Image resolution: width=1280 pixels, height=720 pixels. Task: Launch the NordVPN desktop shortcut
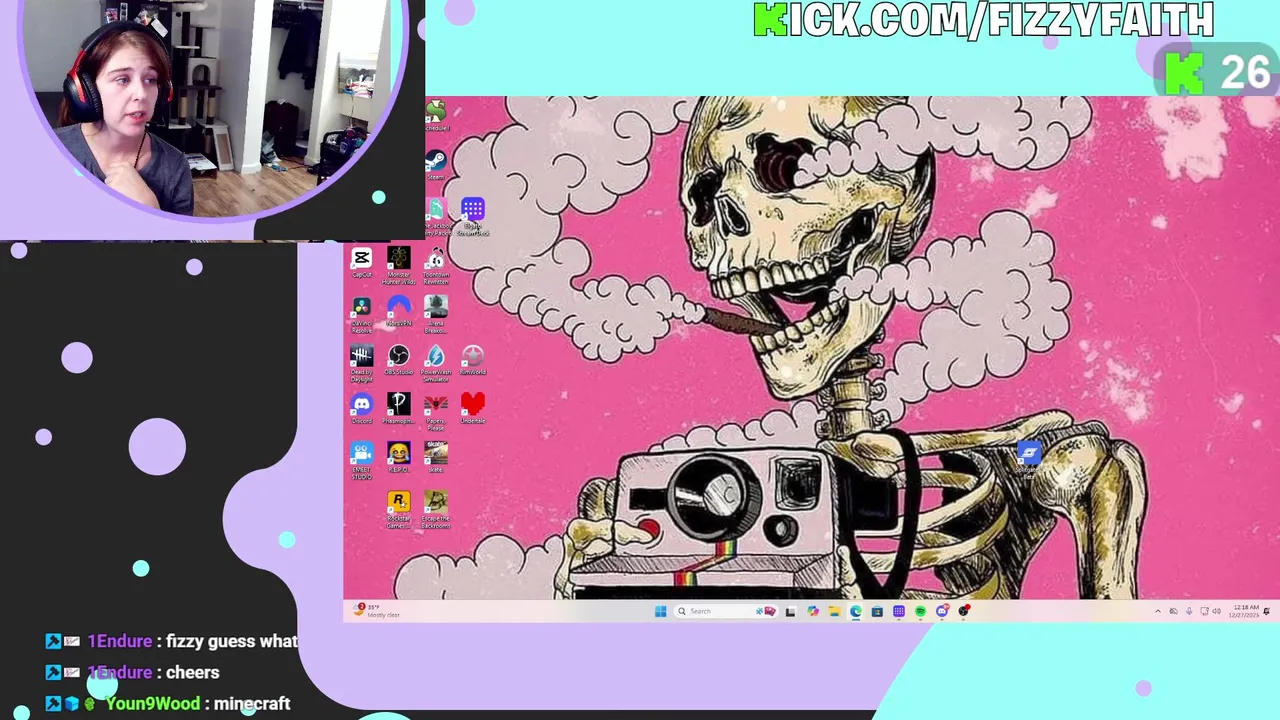point(398,311)
